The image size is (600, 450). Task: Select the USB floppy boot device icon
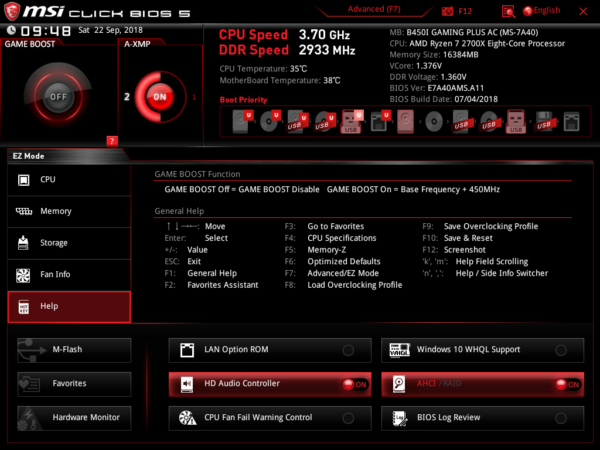coord(544,122)
